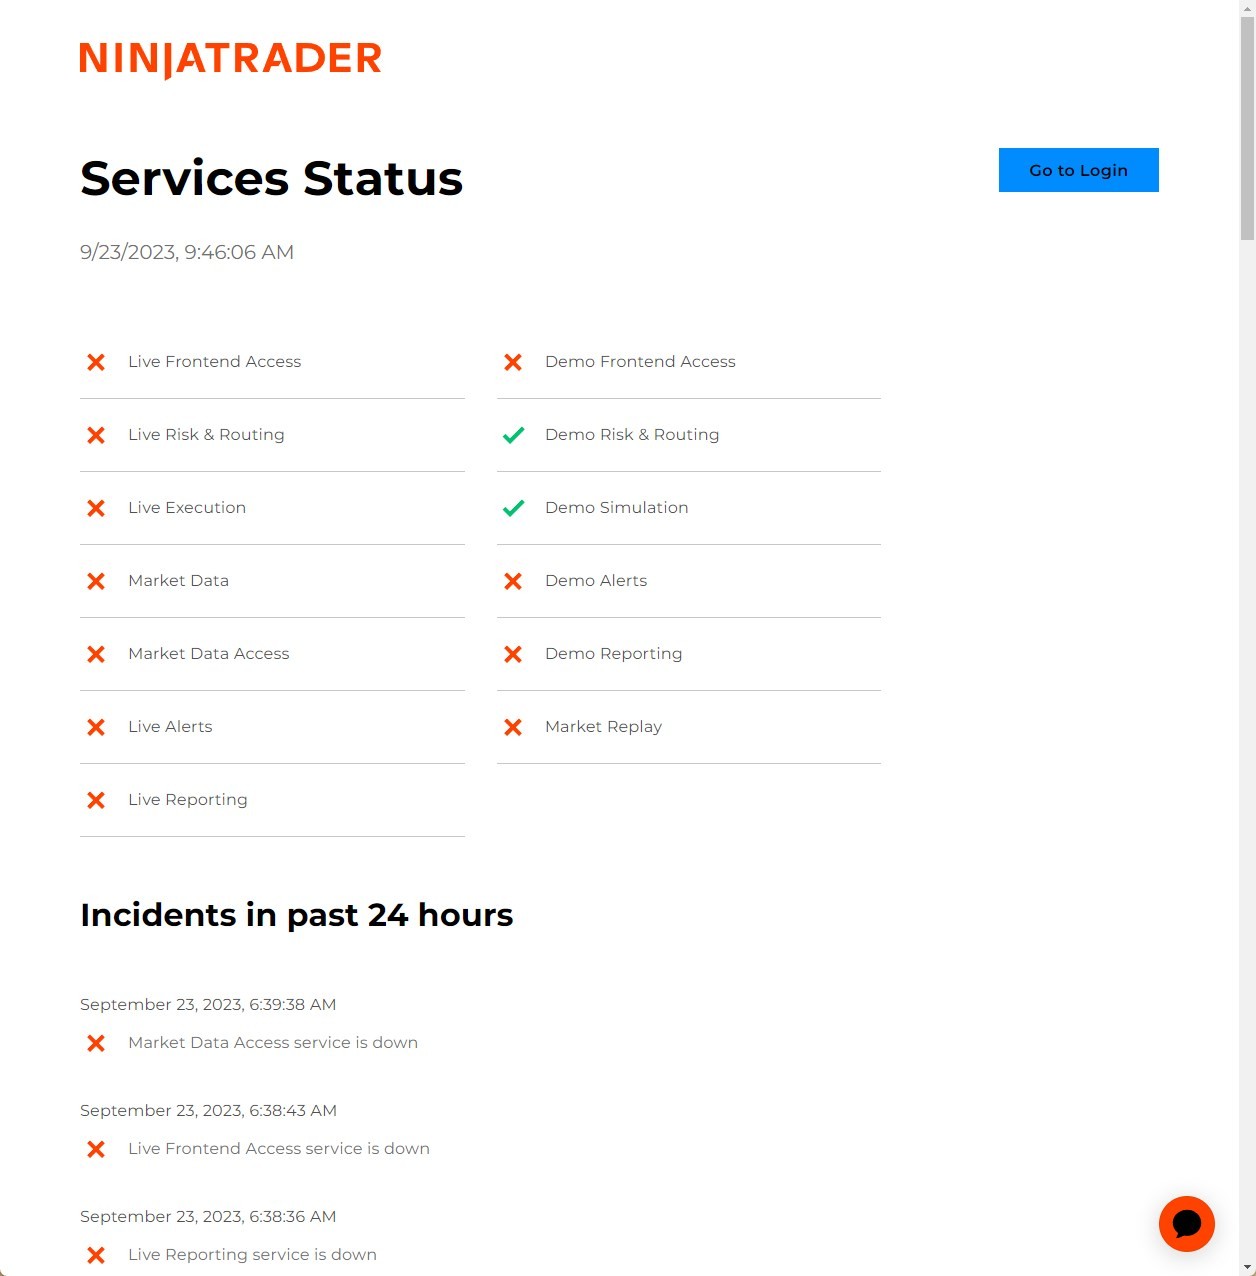The height and width of the screenshot is (1276, 1256).
Task: Click the vertical scrollbar thumb
Action: (x=1247, y=128)
